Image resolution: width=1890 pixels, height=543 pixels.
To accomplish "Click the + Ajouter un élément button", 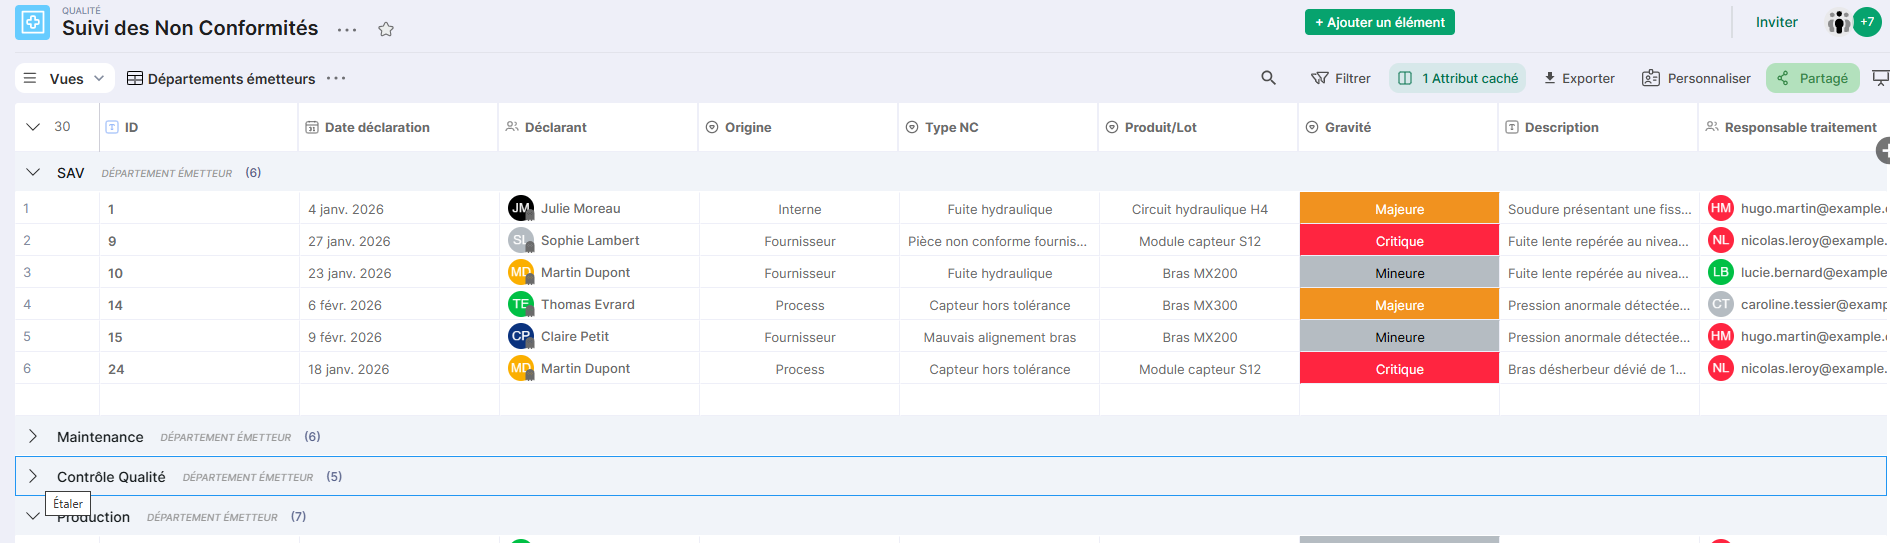I will pos(1380,22).
